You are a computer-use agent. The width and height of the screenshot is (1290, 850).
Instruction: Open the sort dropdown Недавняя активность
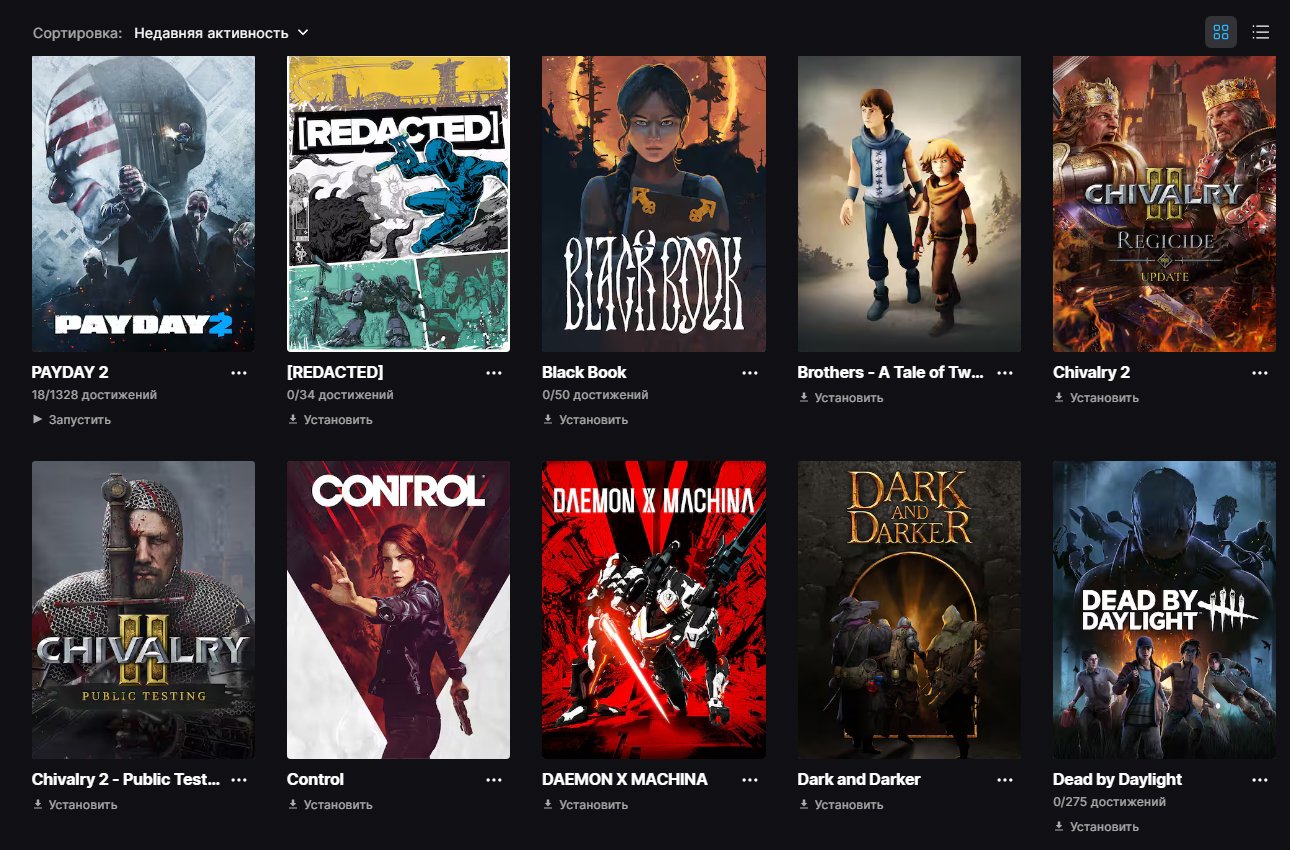tap(221, 33)
